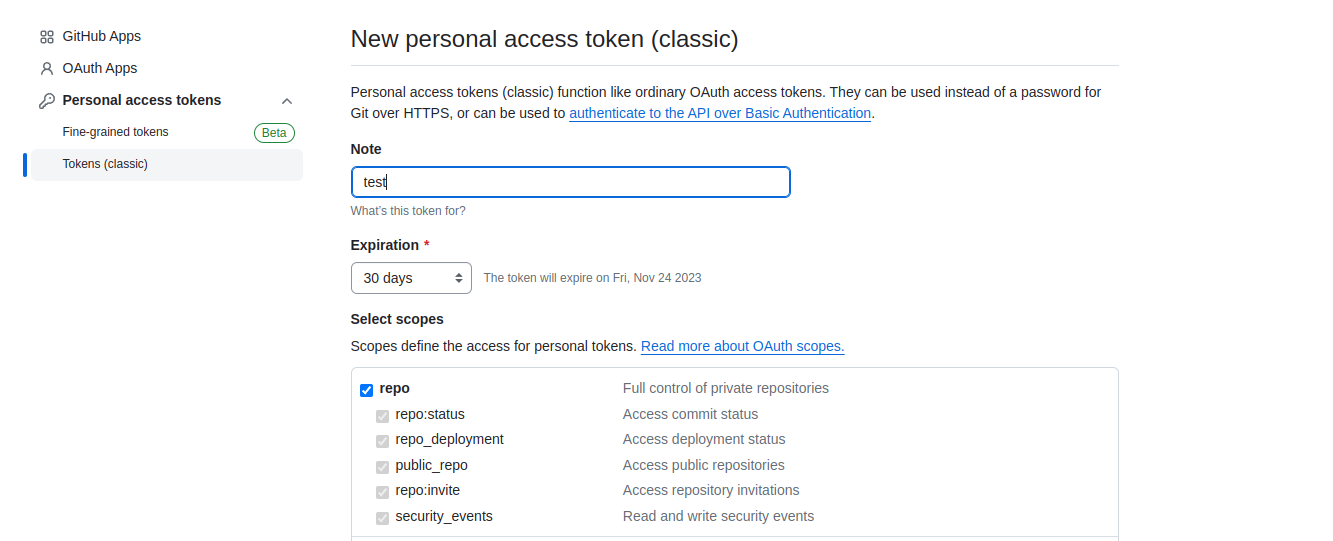Screen dimensions: 1333x541
Task: Open Read more about OAuth scopes link
Action: 743,346
